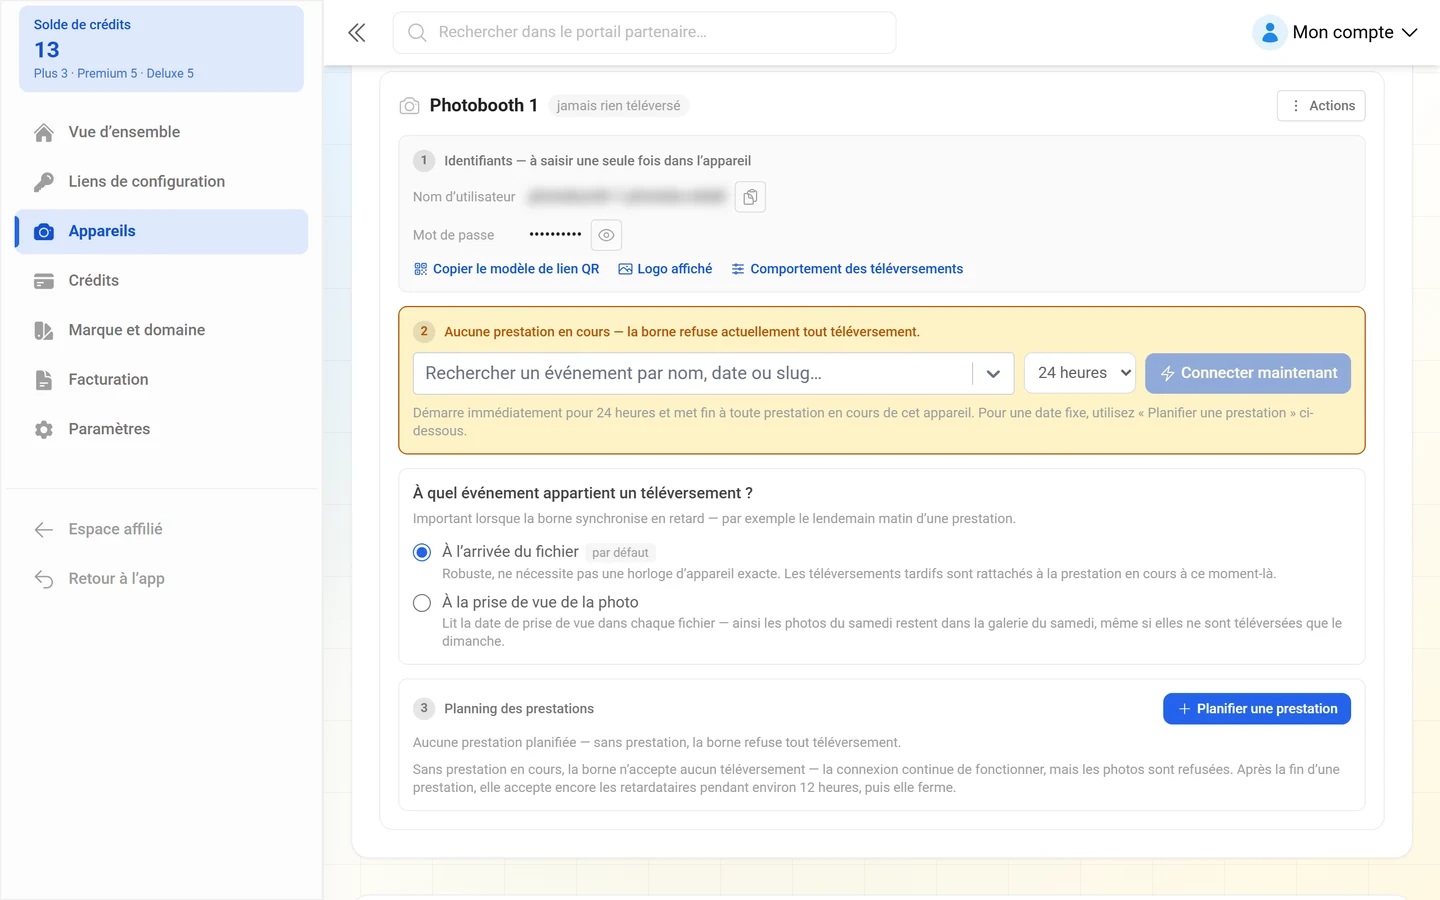Click the image icon of Logo affiché
This screenshot has height=900, width=1440.
(625, 269)
